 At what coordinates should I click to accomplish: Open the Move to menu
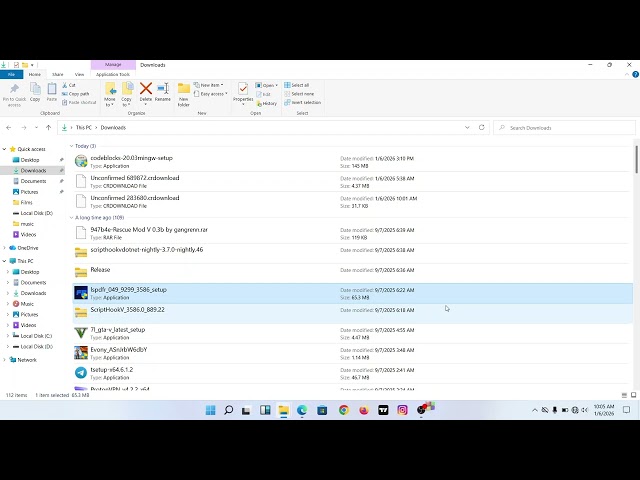[x=110, y=94]
